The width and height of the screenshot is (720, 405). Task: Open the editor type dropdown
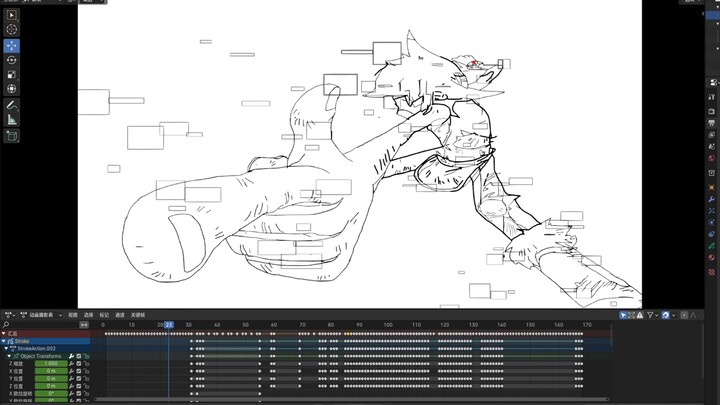[10, 315]
